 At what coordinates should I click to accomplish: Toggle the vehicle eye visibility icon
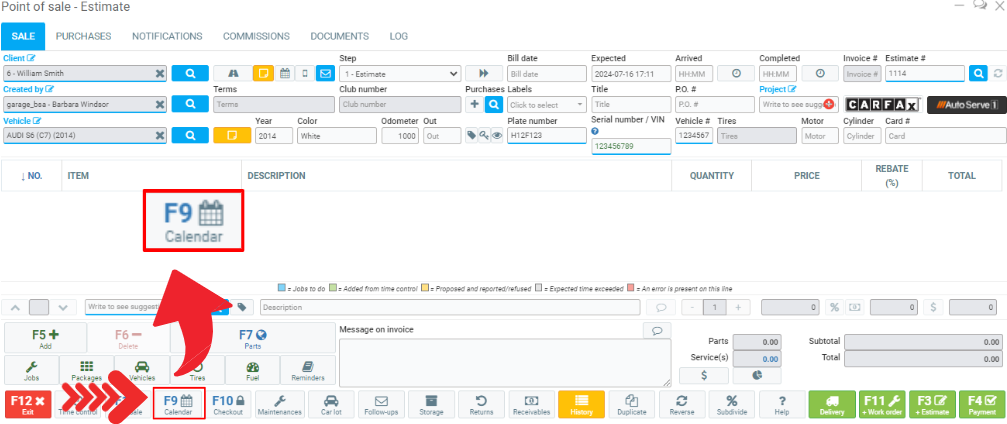[496, 136]
